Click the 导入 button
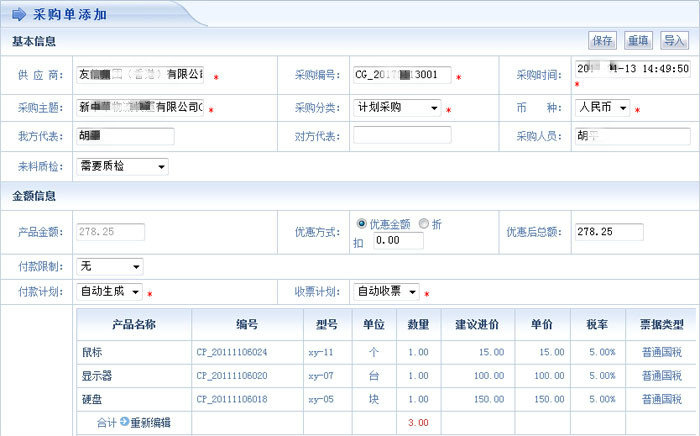700x436 pixels. pyautogui.click(x=674, y=41)
